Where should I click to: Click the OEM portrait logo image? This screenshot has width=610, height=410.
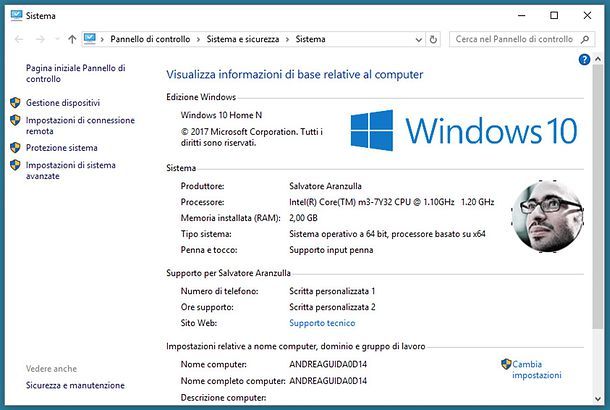coord(547,216)
